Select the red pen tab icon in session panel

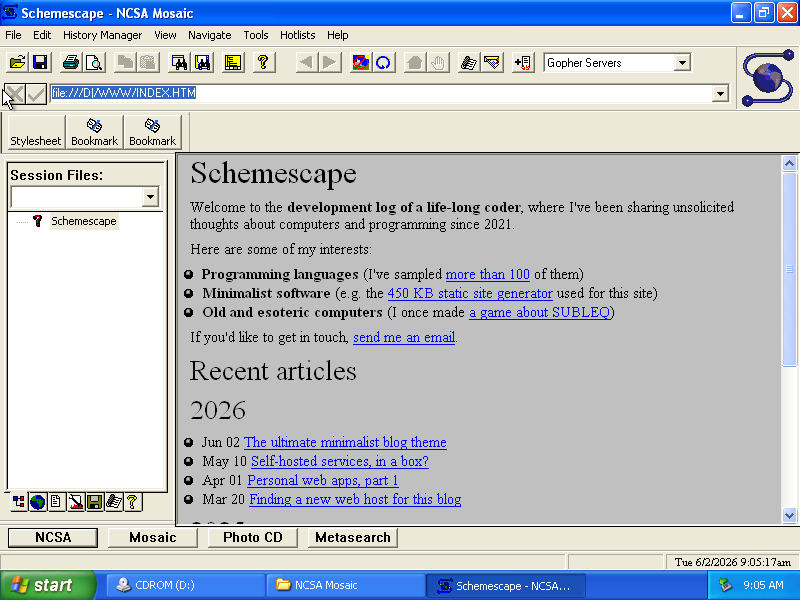pyautogui.click(x=76, y=502)
